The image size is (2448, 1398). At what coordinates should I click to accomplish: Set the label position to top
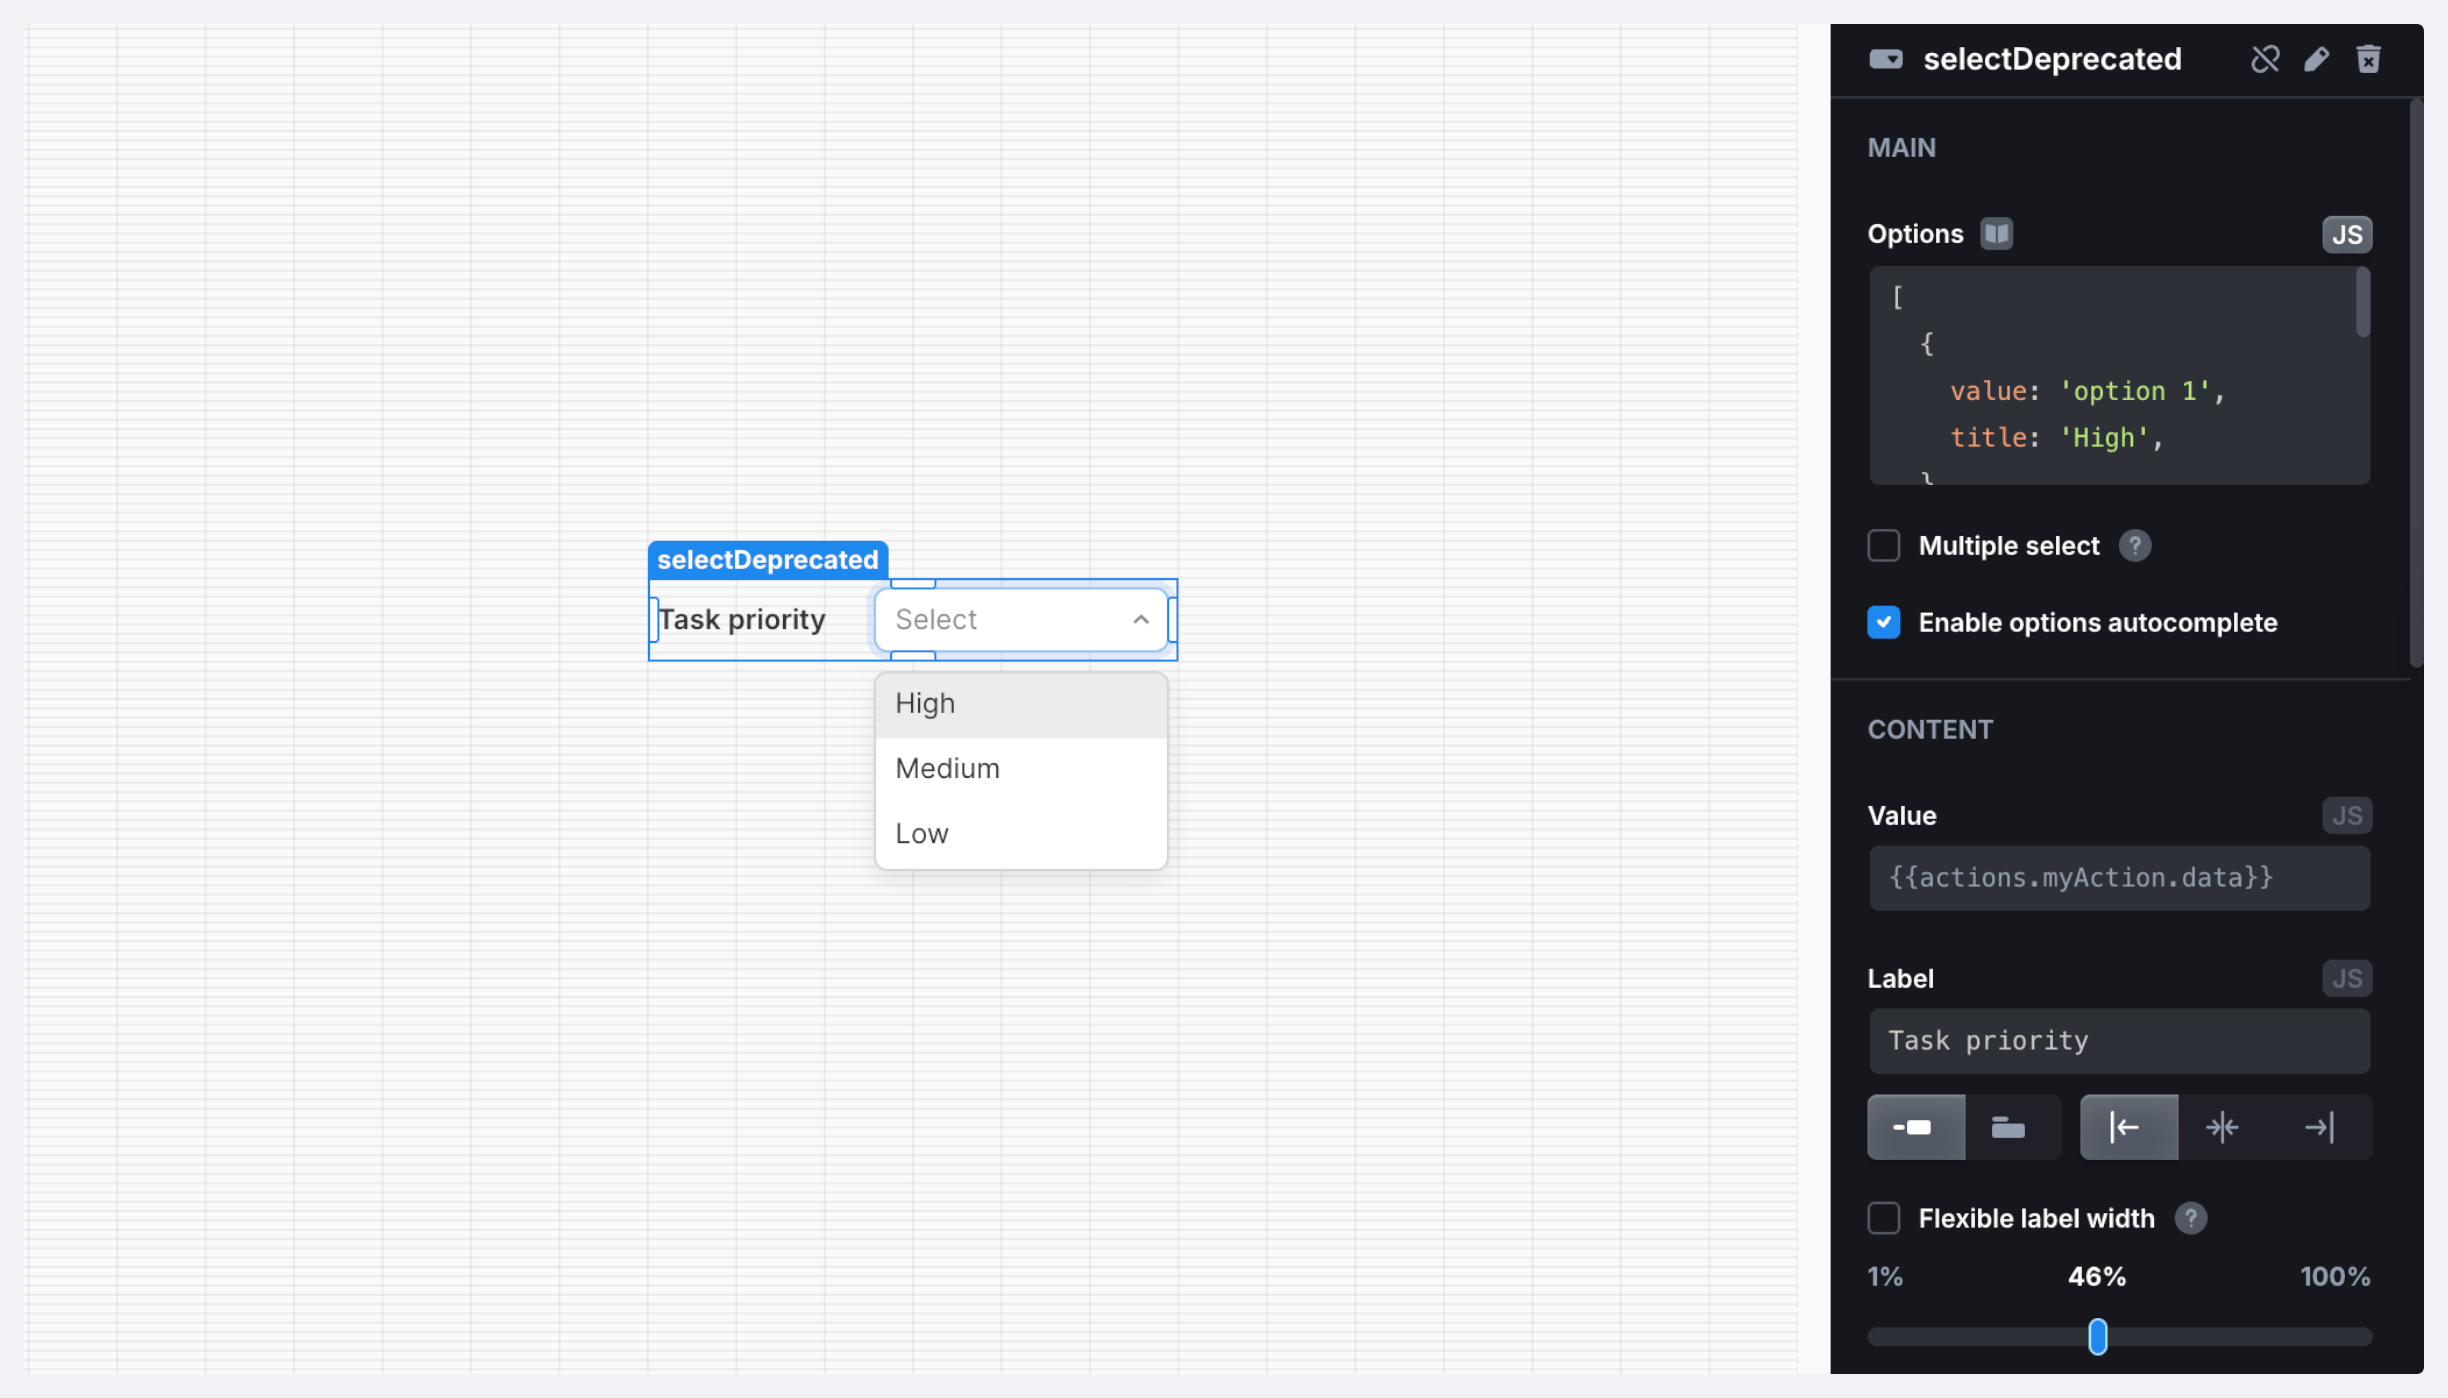(2008, 1127)
